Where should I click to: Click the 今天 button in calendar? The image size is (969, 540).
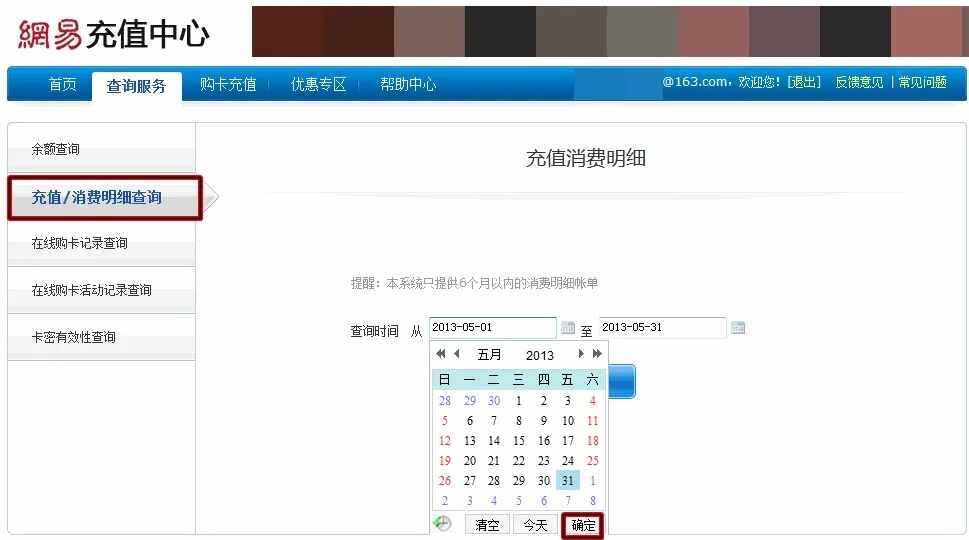click(x=535, y=525)
